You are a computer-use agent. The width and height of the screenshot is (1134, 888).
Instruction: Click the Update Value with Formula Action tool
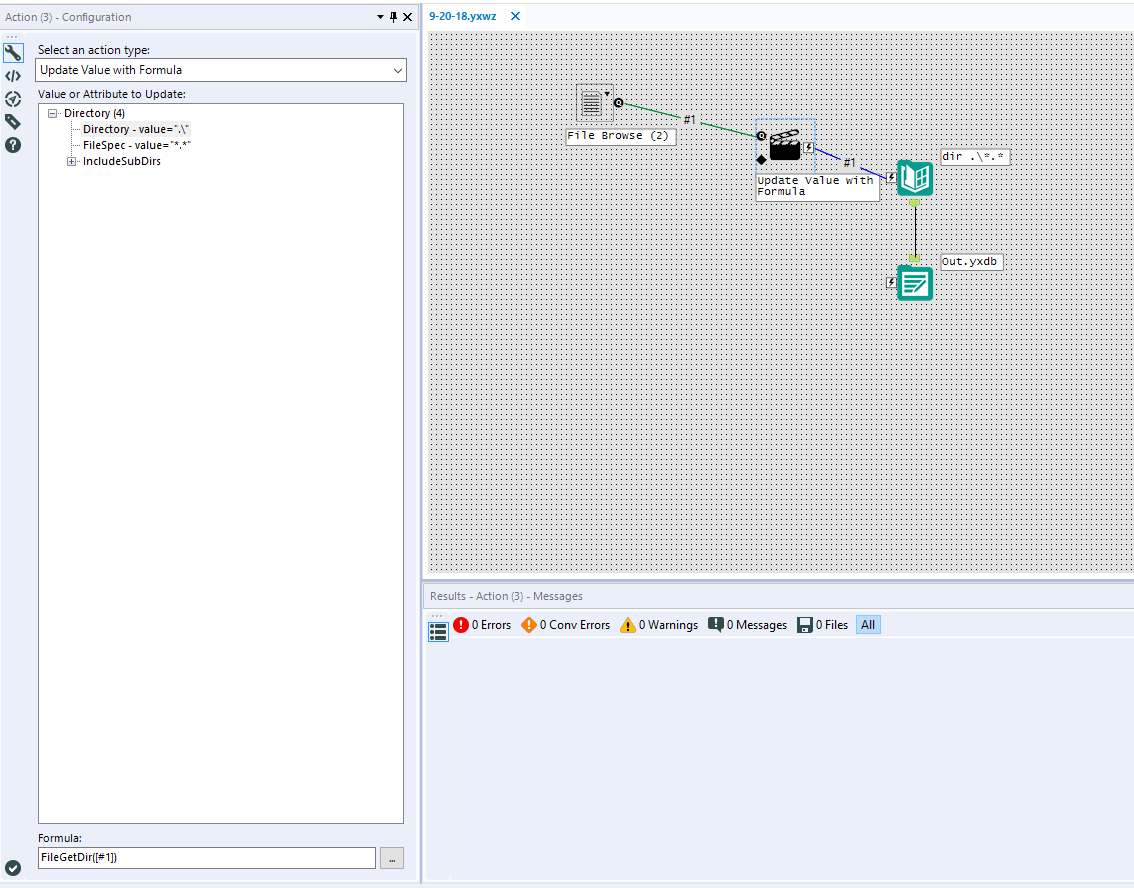pyautogui.click(x=786, y=146)
